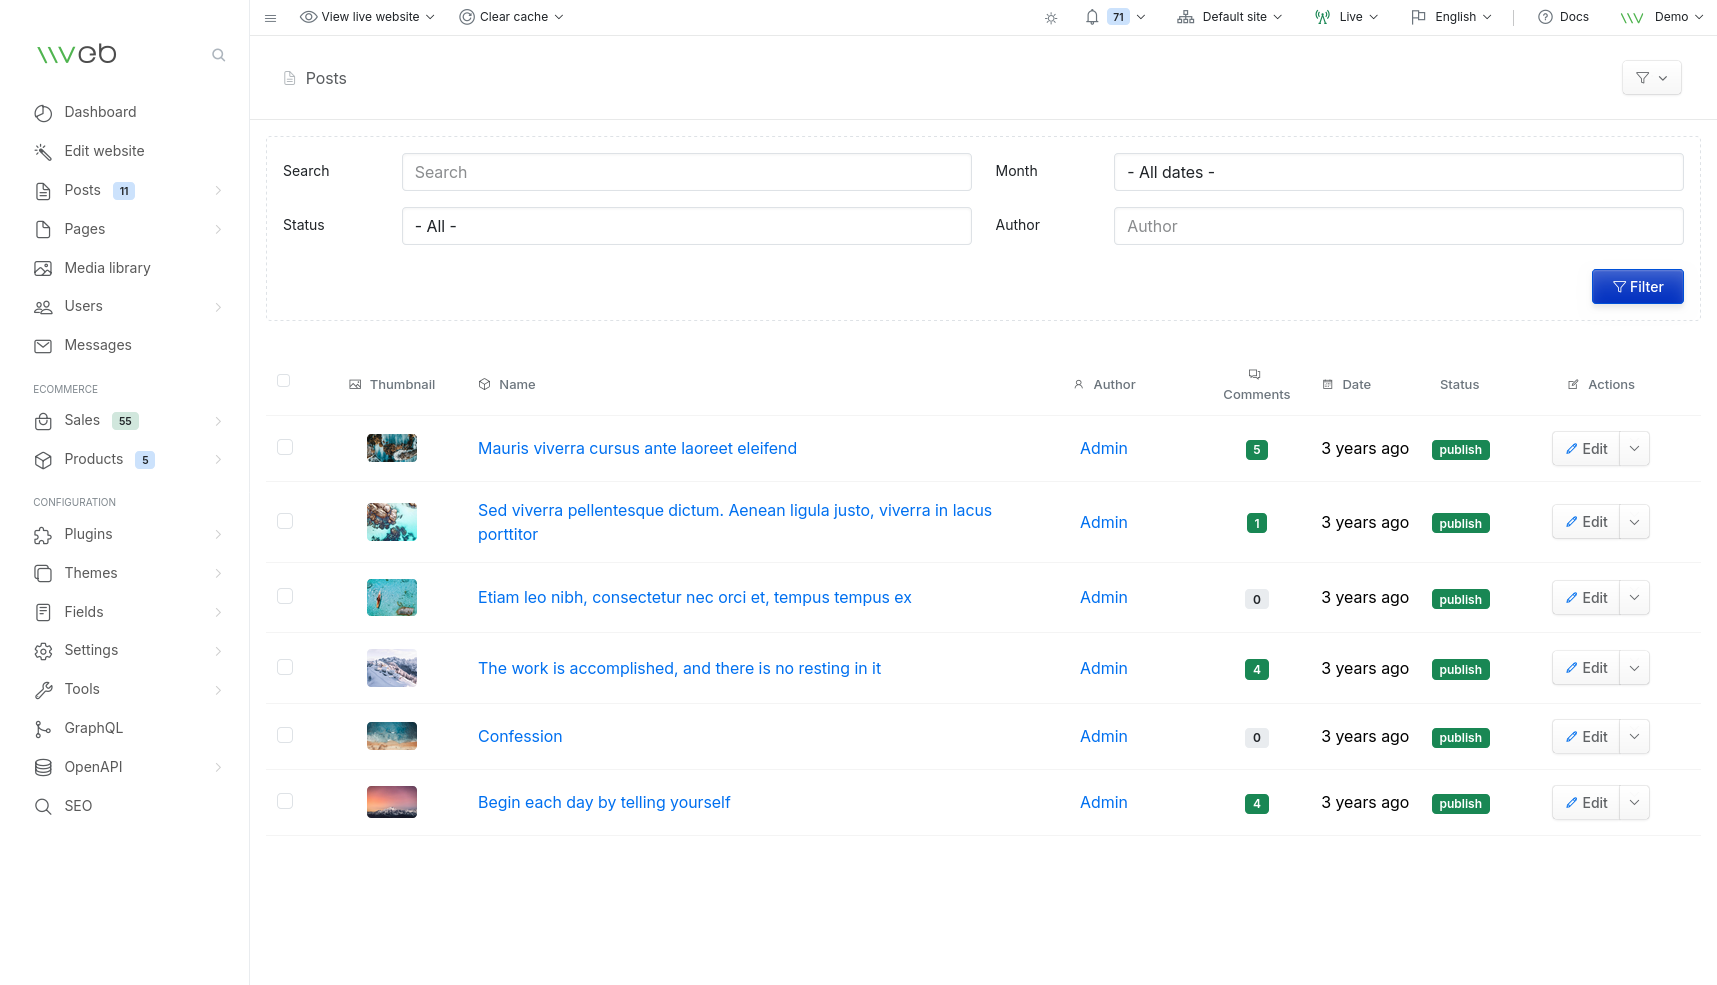The width and height of the screenshot is (1717, 985).
Task: Open the GraphQL sidebar icon
Action: [43, 729]
